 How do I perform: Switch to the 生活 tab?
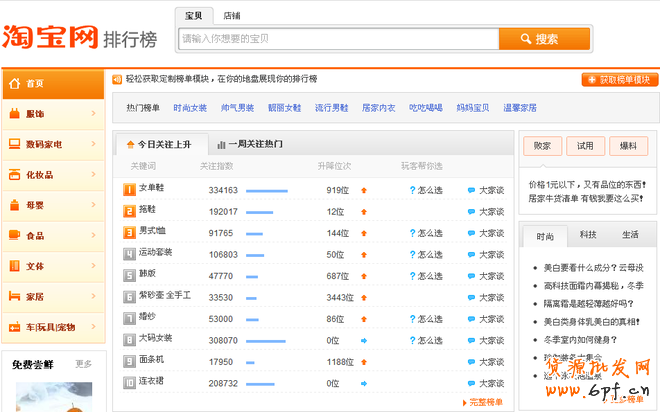point(630,235)
